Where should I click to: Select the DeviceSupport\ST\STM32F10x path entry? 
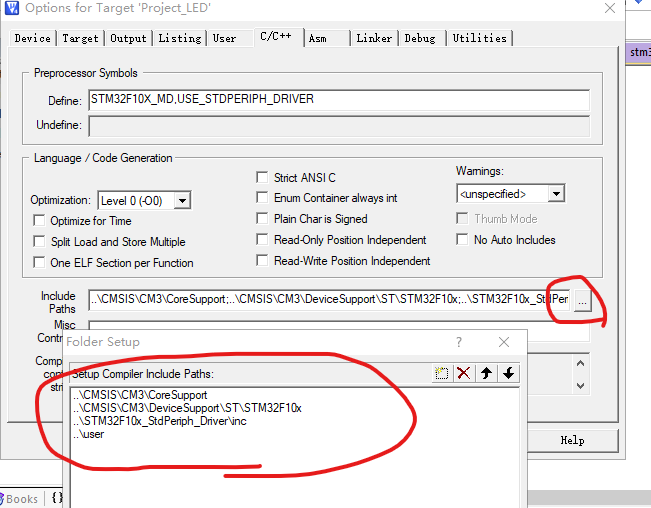pyautogui.click(x=187, y=408)
